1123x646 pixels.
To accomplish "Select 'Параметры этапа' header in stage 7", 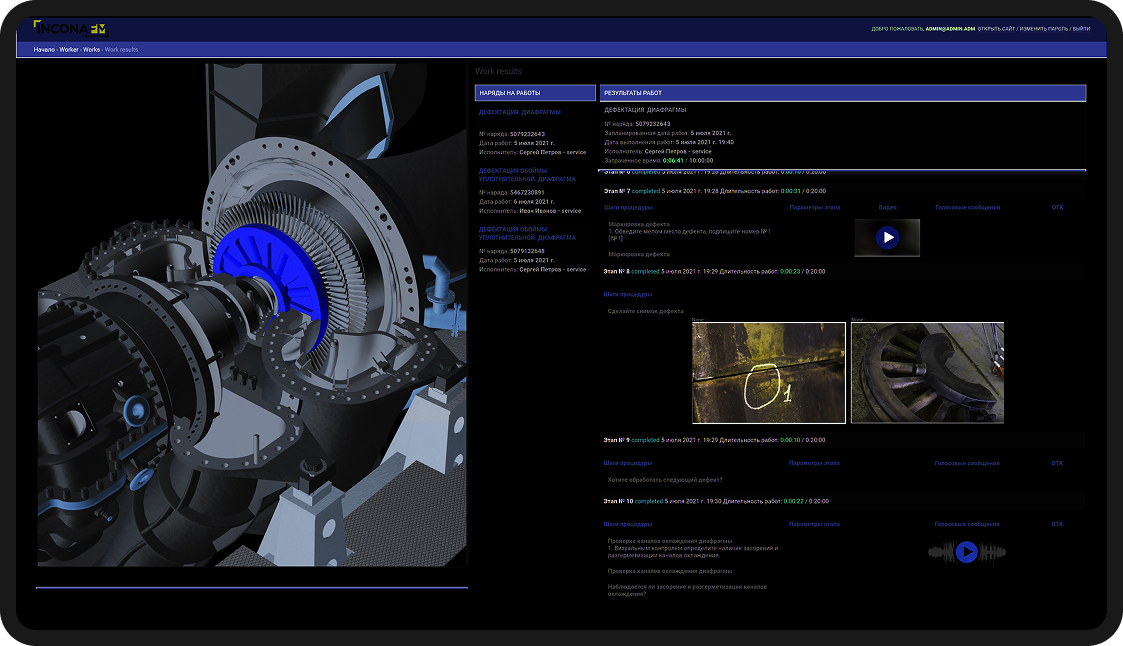I will [x=814, y=208].
